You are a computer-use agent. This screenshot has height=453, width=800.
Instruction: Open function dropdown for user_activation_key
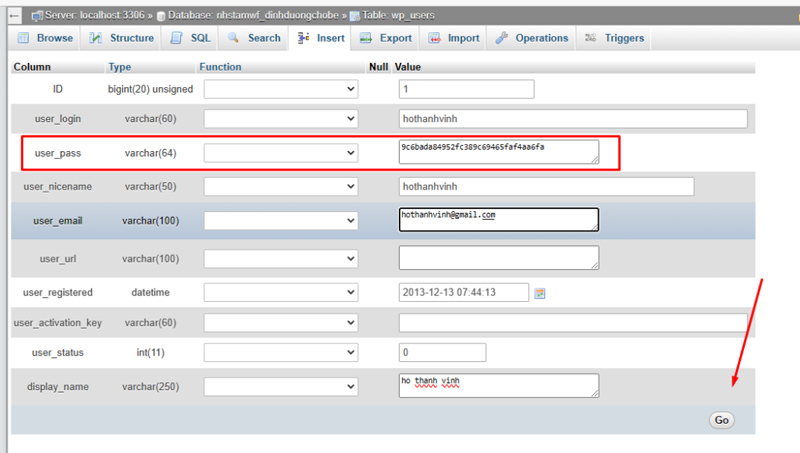tap(281, 322)
